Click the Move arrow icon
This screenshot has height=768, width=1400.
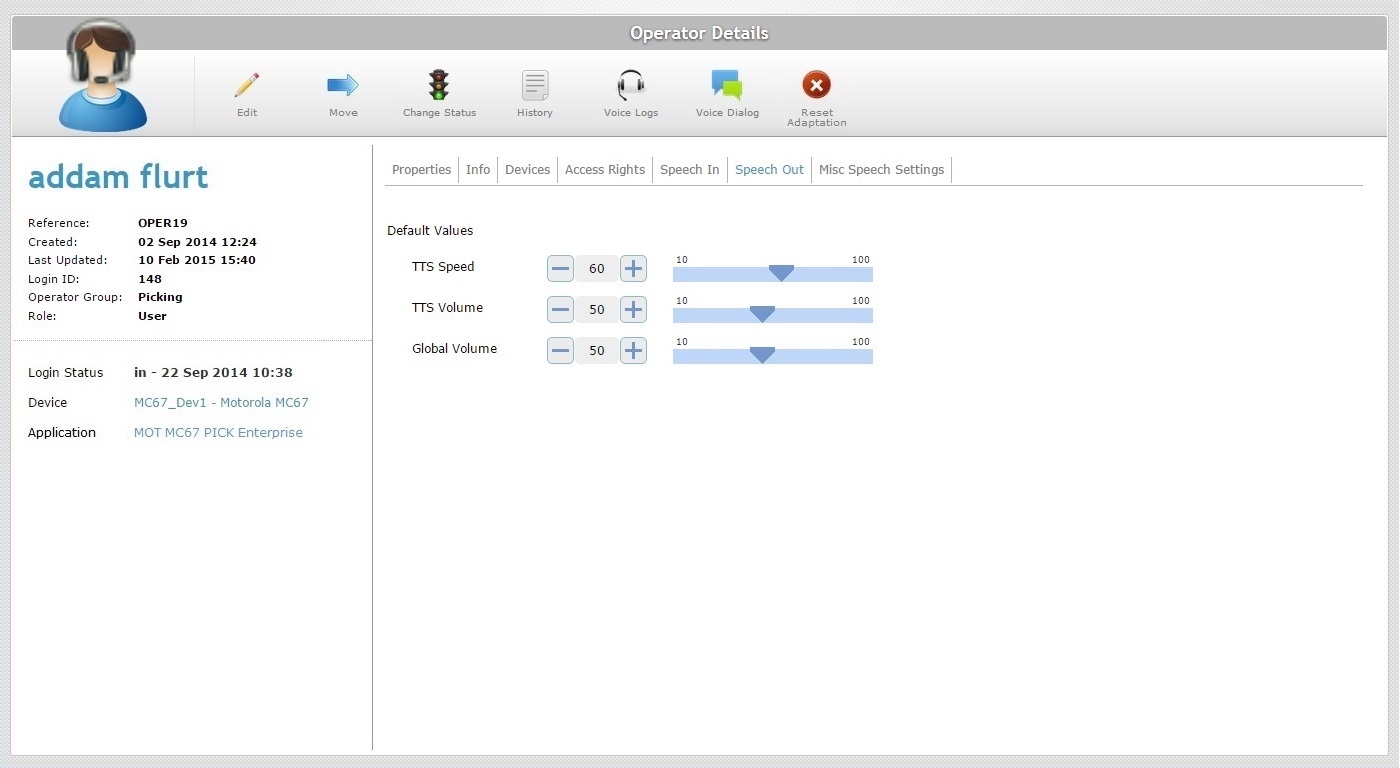coord(343,85)
